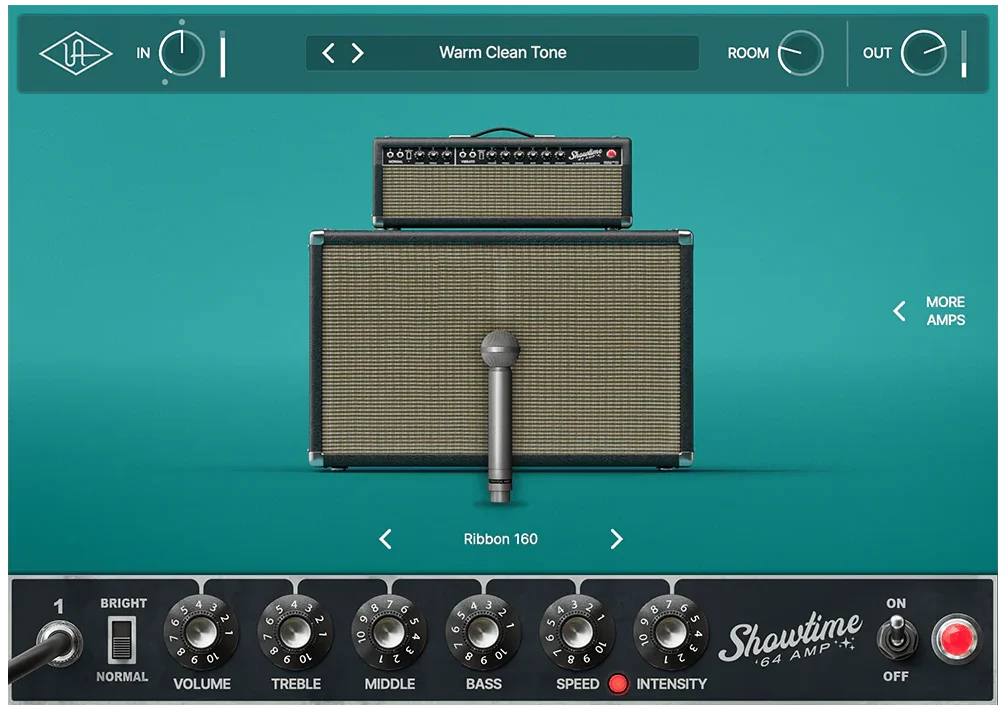Select the next microphone after Ribbon 160

tap(616, 539)
